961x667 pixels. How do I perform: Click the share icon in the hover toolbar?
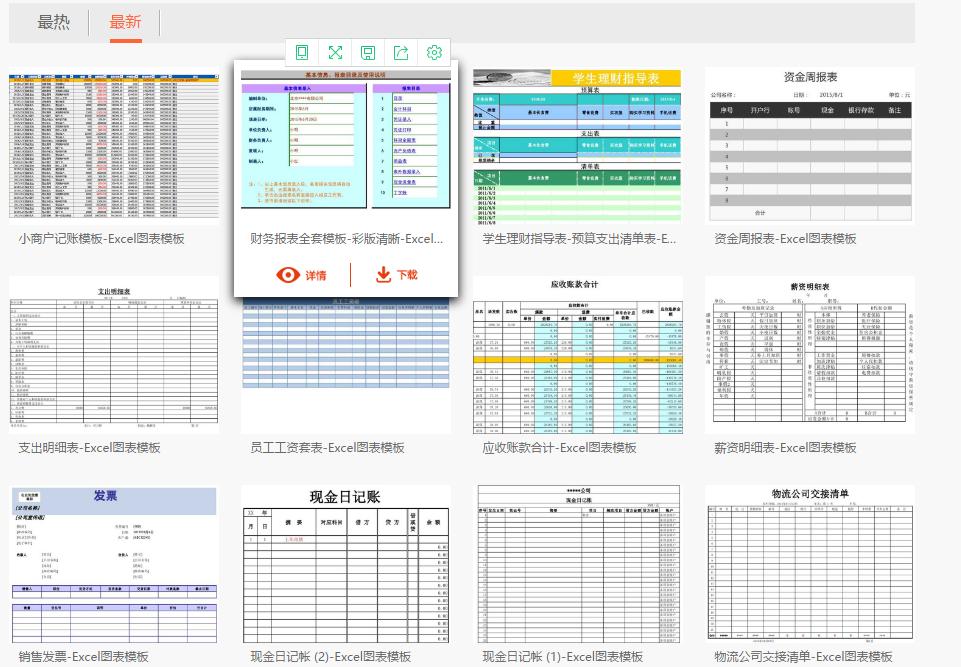click(400, 52)
